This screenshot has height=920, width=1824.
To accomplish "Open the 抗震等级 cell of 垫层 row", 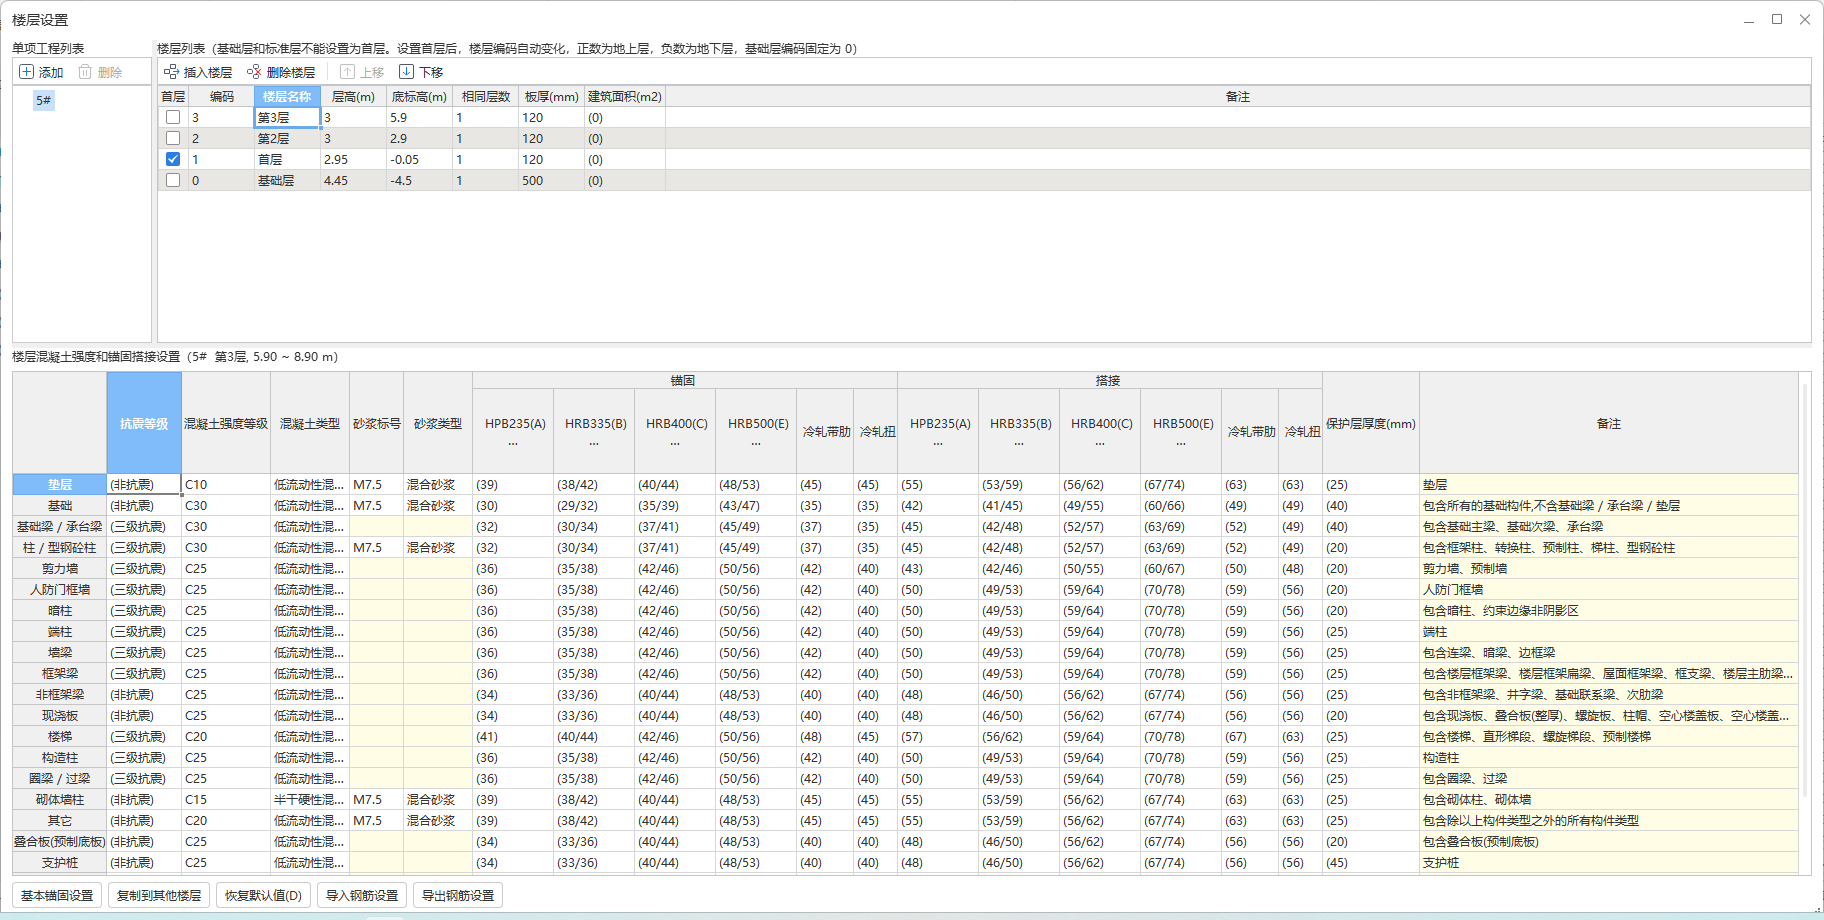I will pos(144,485).
